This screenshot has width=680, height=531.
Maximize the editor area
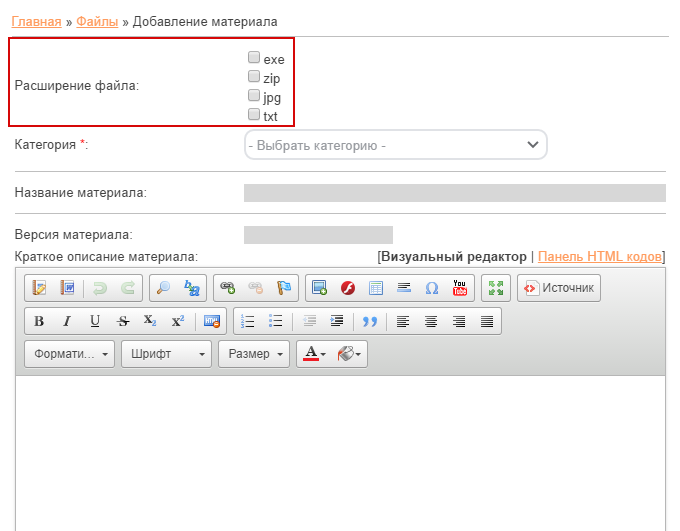coord(494,288)
